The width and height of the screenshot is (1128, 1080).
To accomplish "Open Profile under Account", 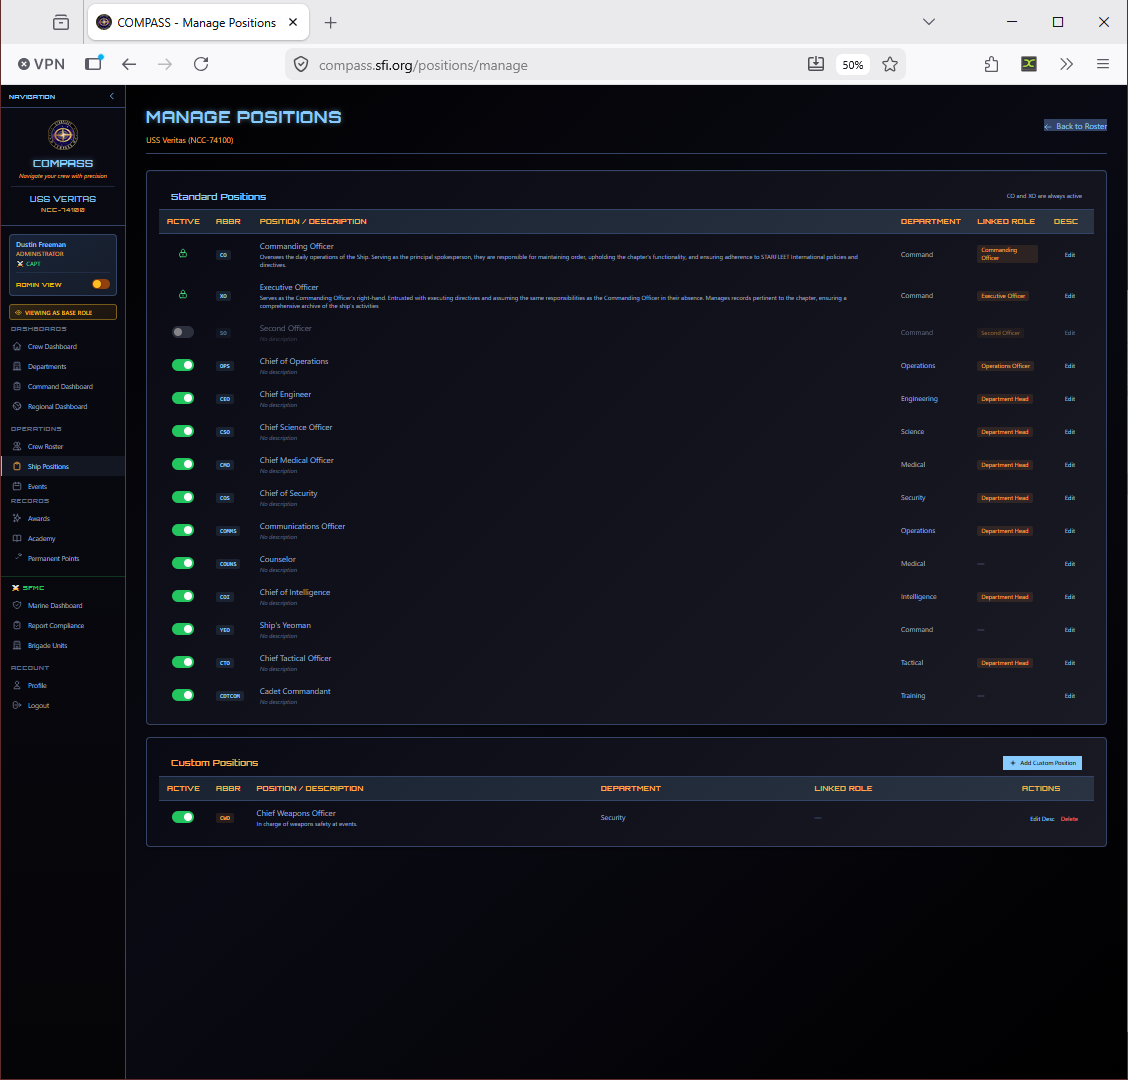I will point(37,685).
